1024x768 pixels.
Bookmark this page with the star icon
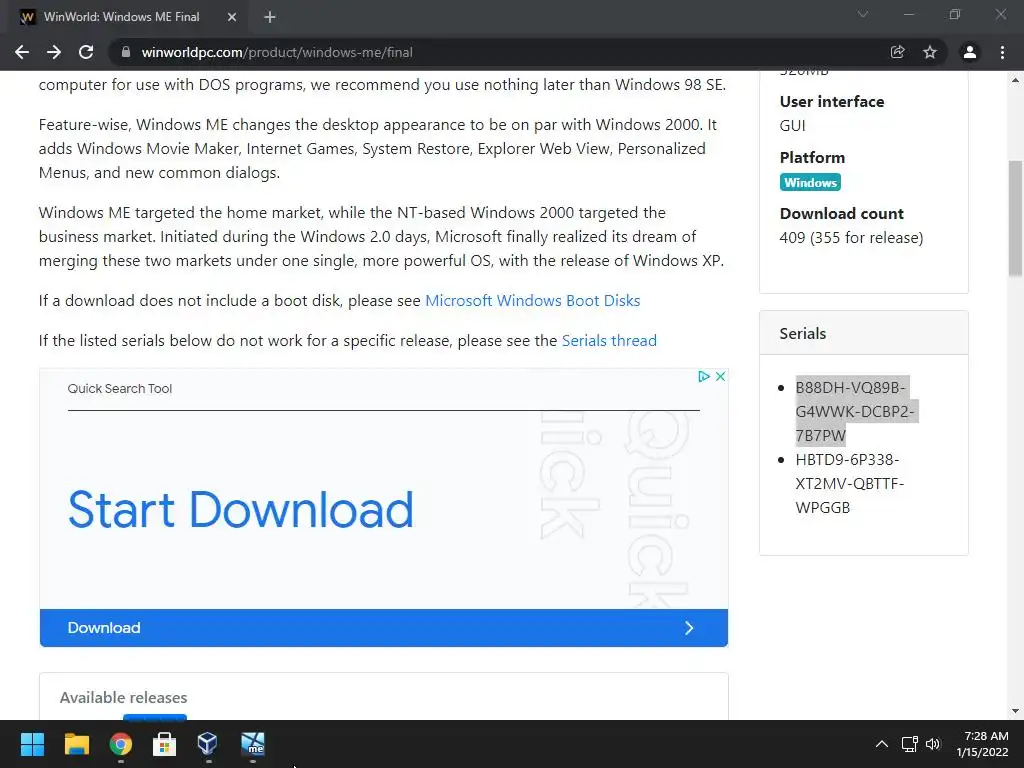(929, 52)
